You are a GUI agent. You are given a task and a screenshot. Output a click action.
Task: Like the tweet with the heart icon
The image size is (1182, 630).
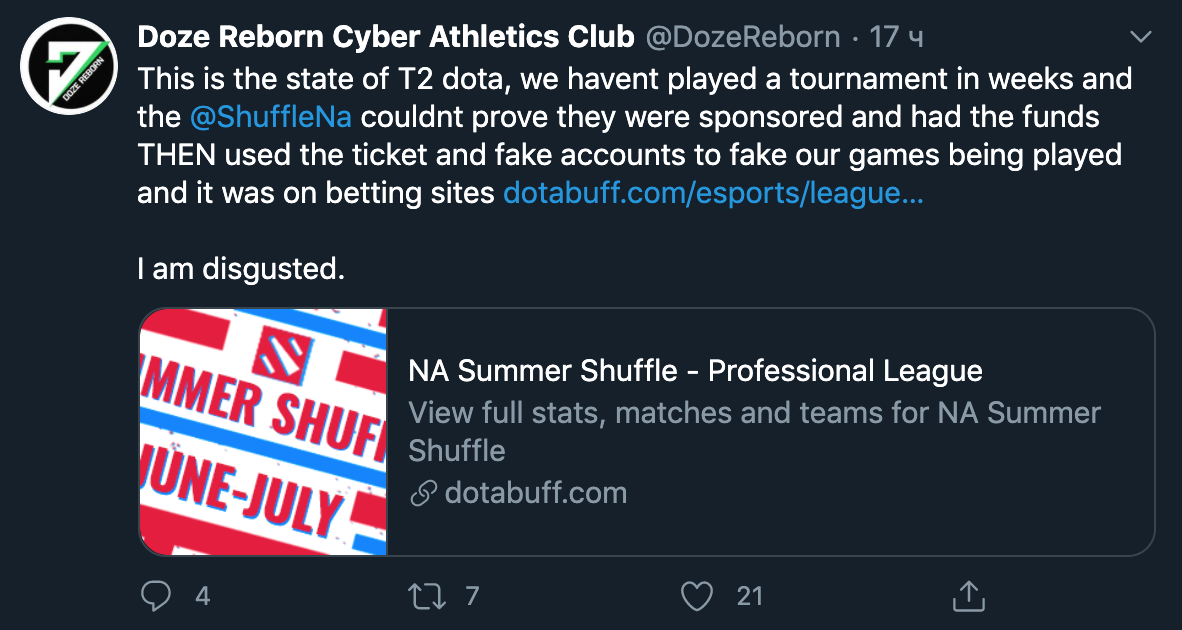tap(695, 597)
